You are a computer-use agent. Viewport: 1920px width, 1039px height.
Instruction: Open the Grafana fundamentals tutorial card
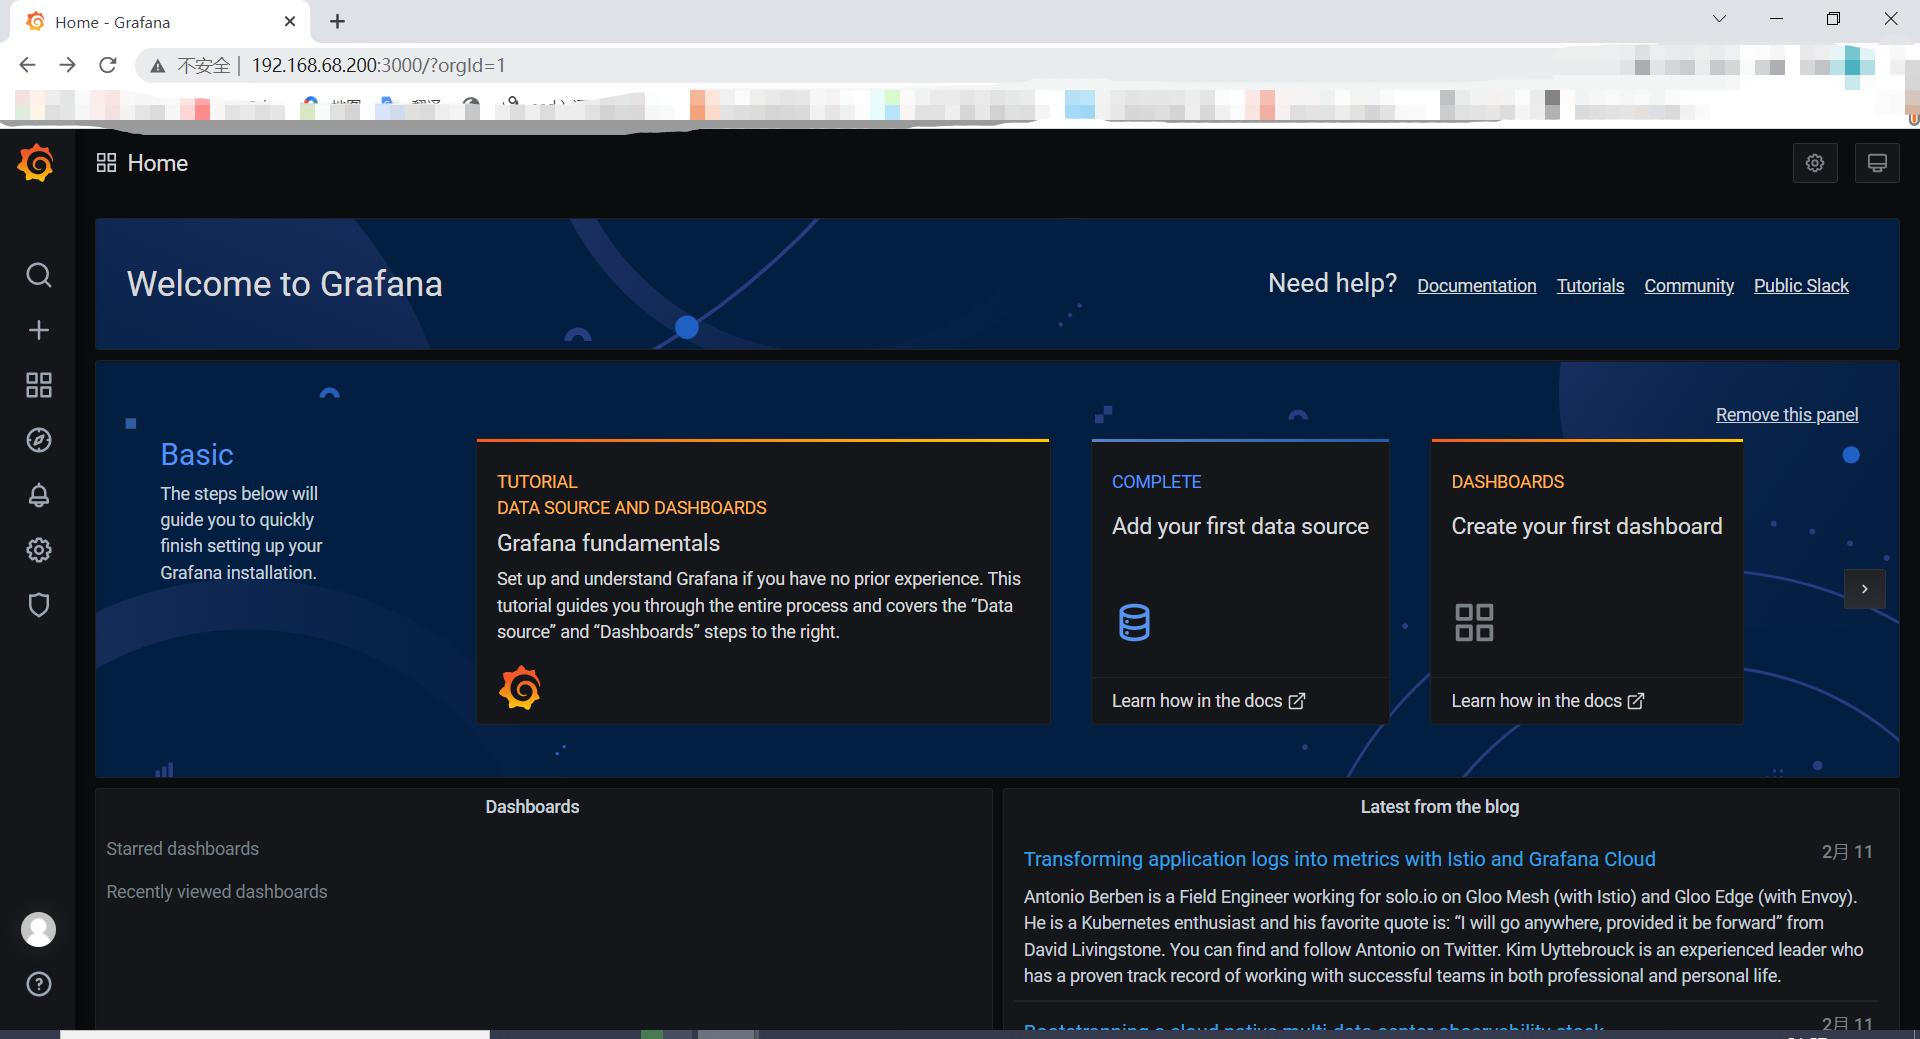click(x=763, y=582)
